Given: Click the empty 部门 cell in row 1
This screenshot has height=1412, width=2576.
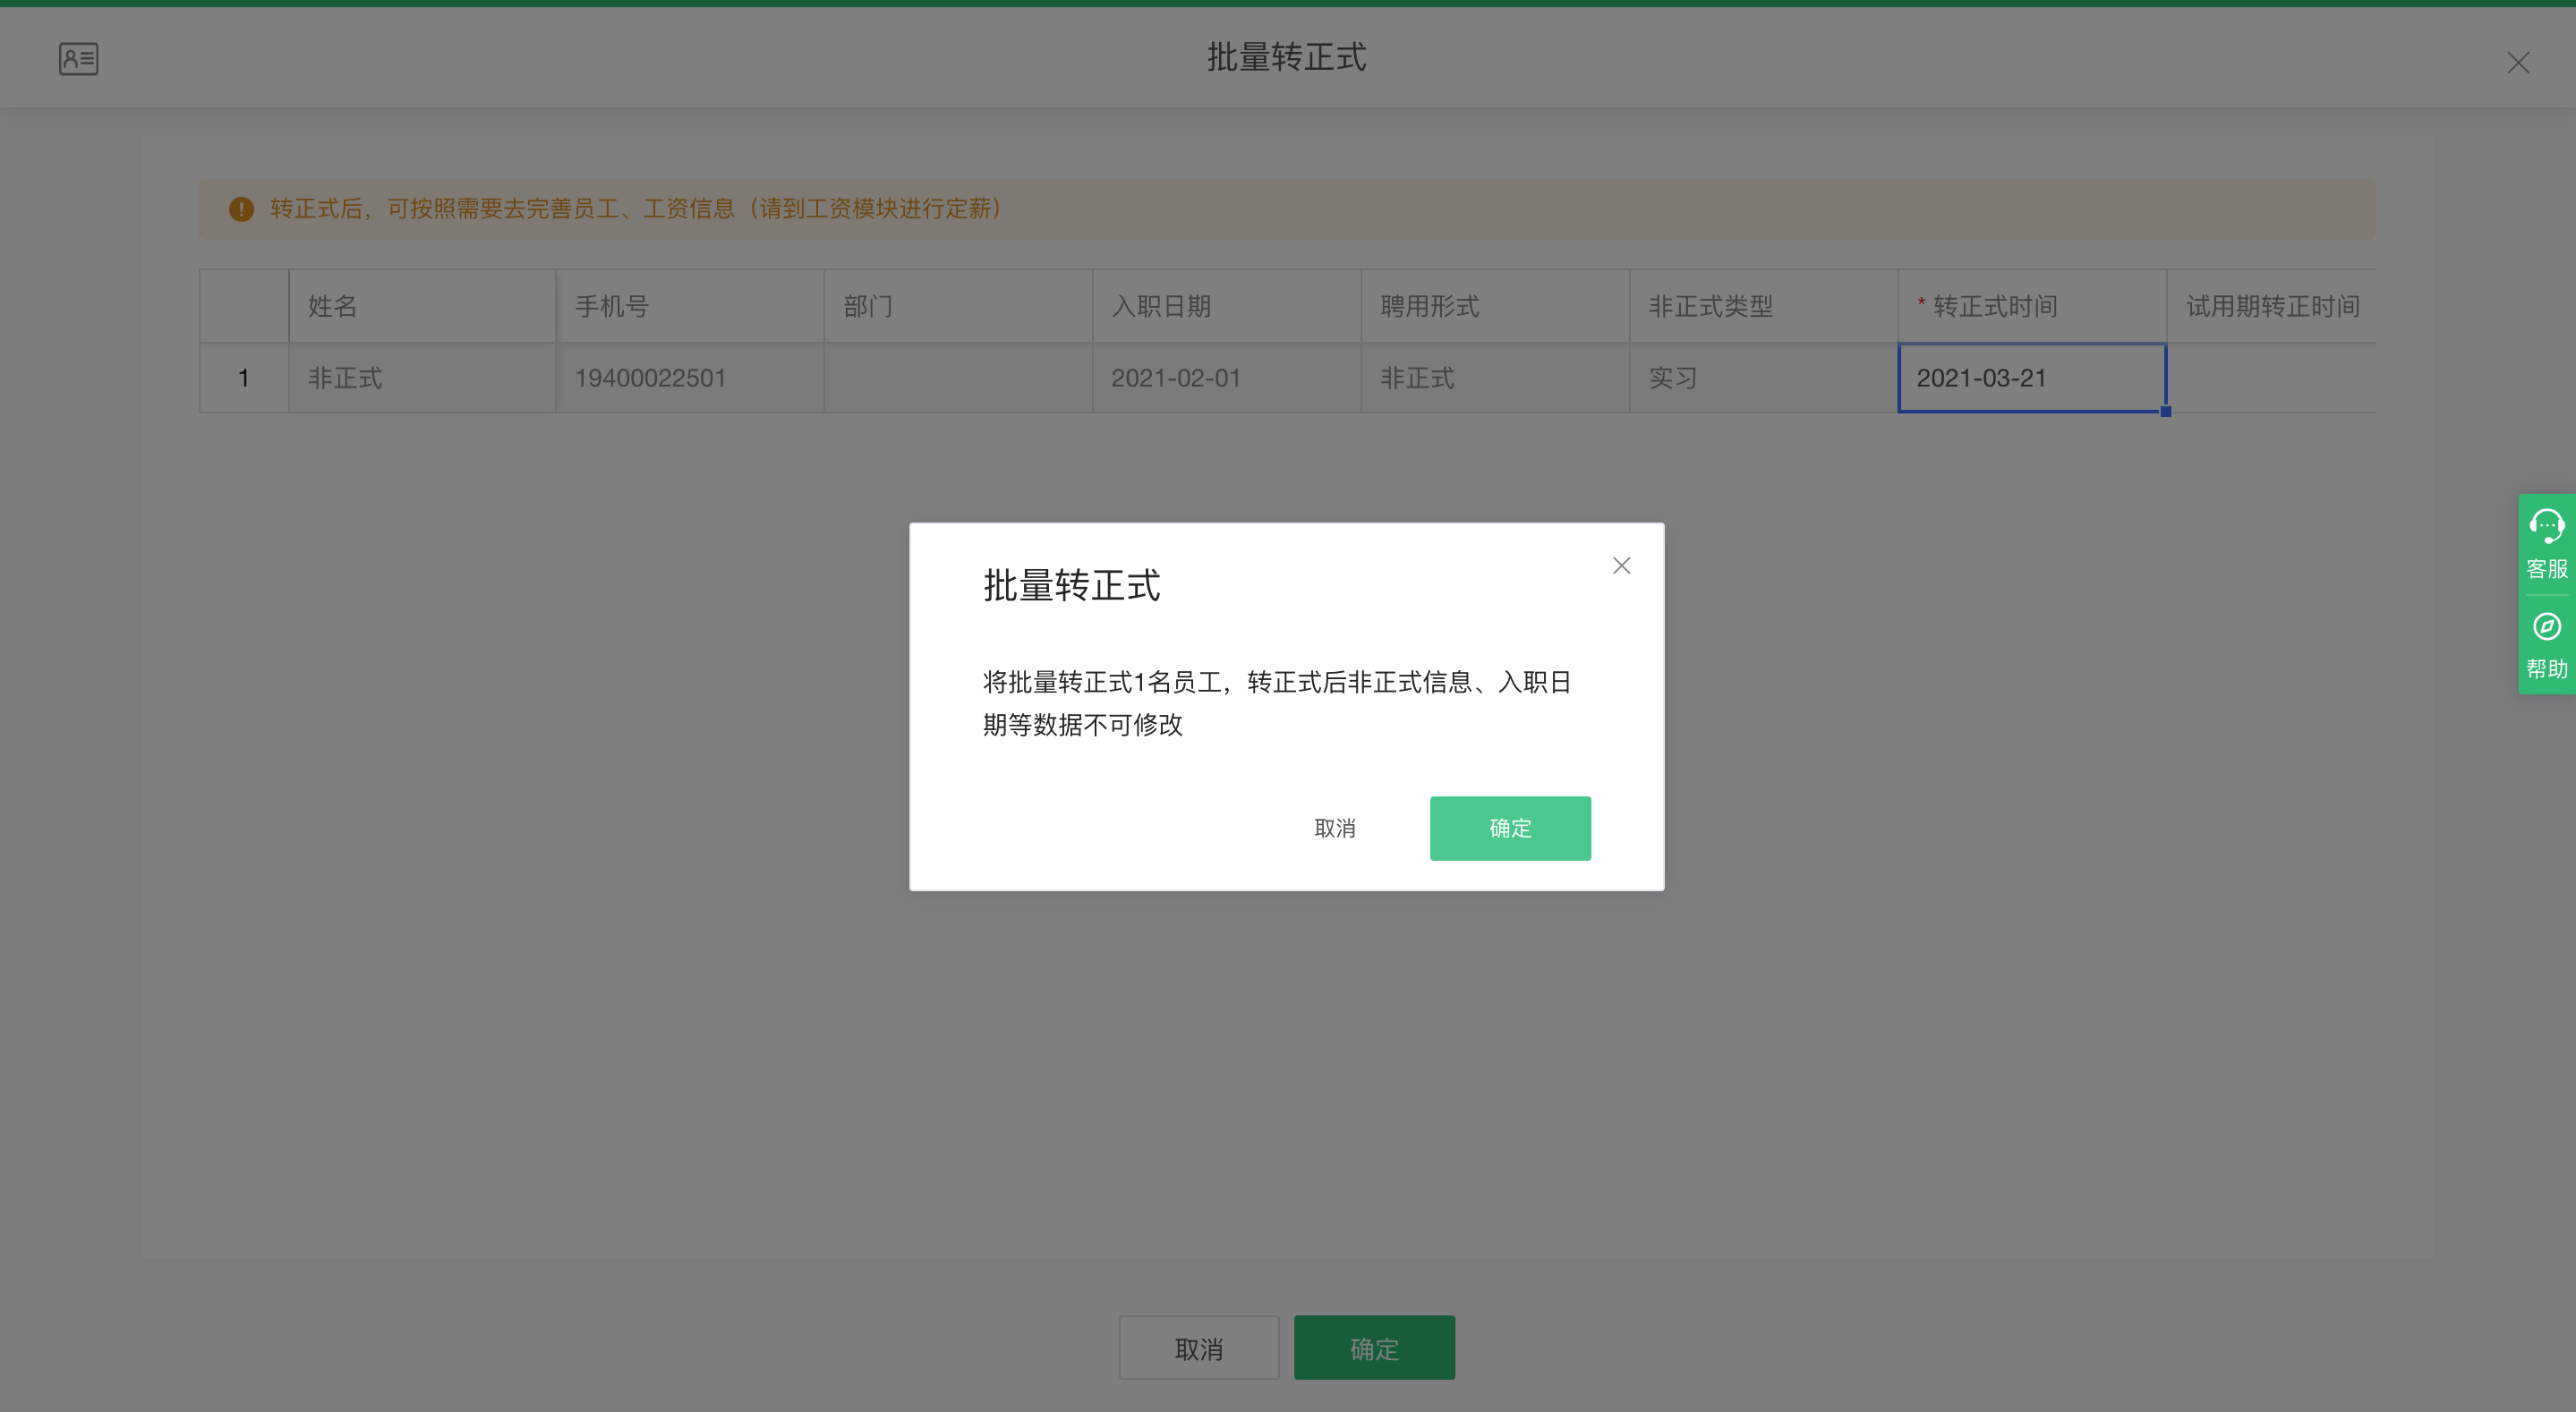Looking at the screenshot, I should [958, 378].
